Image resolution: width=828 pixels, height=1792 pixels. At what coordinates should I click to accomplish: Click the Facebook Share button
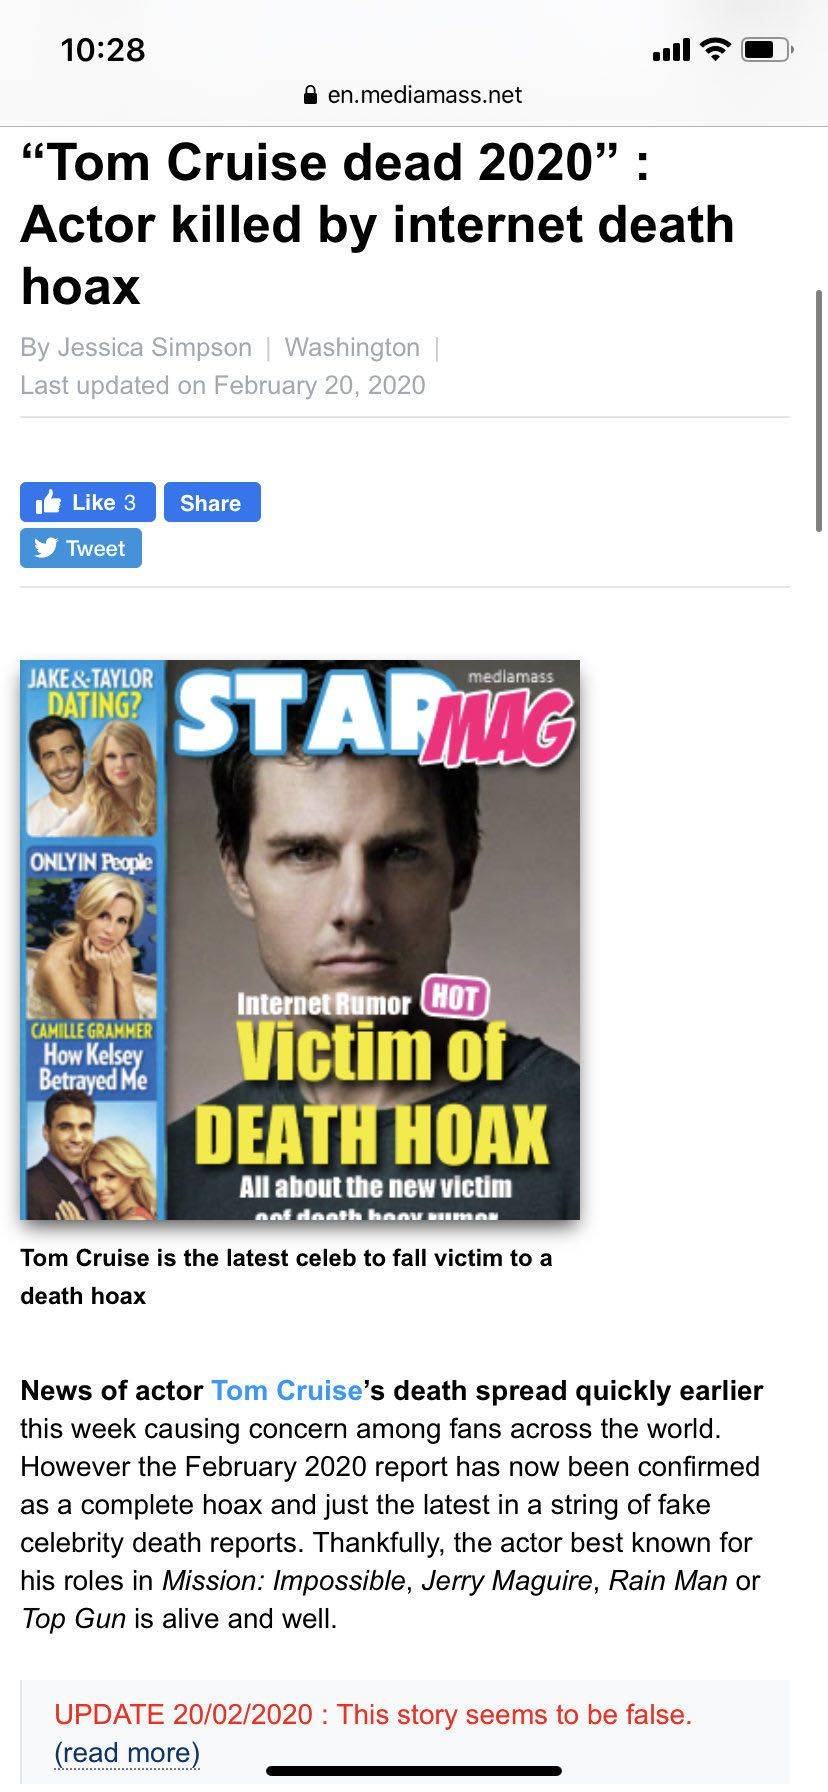[x=211, y=502]
